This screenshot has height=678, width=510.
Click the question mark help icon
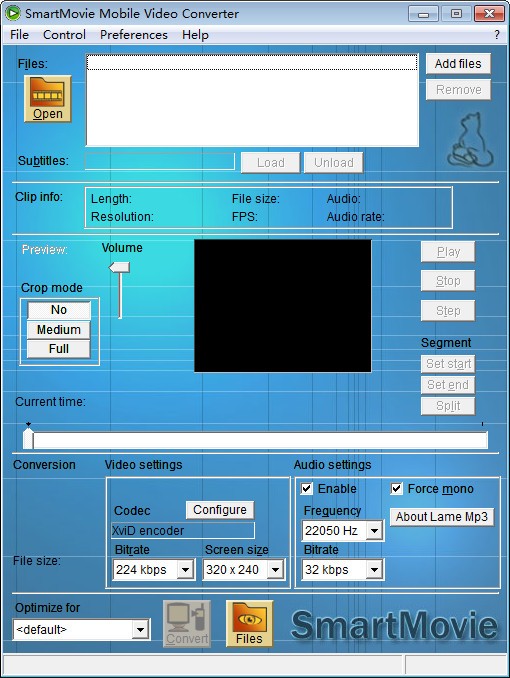[497, 35]
